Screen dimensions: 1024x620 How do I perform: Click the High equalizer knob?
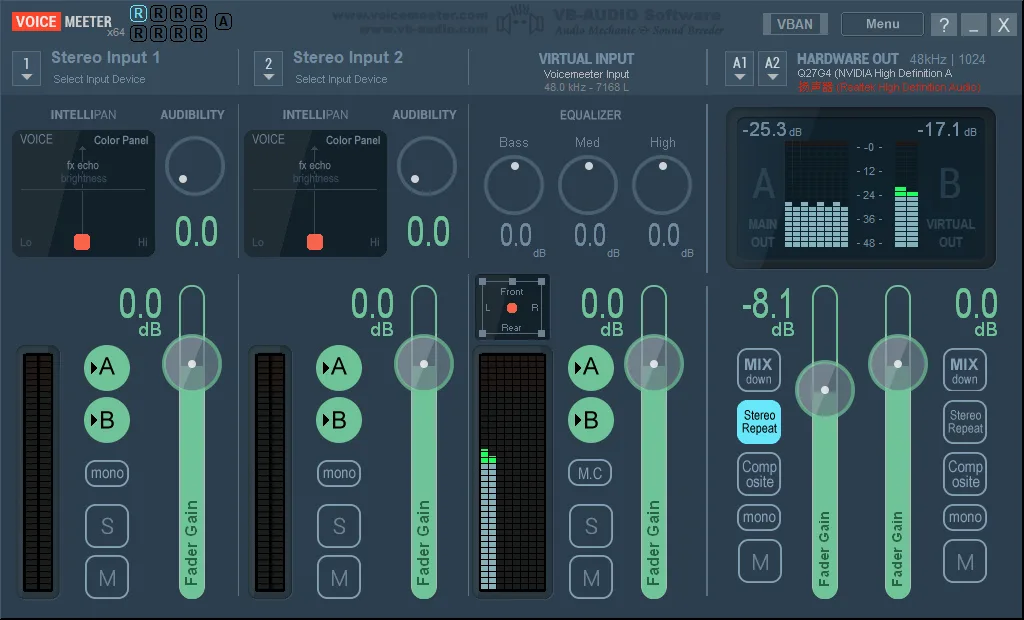[x=662, y=185]
